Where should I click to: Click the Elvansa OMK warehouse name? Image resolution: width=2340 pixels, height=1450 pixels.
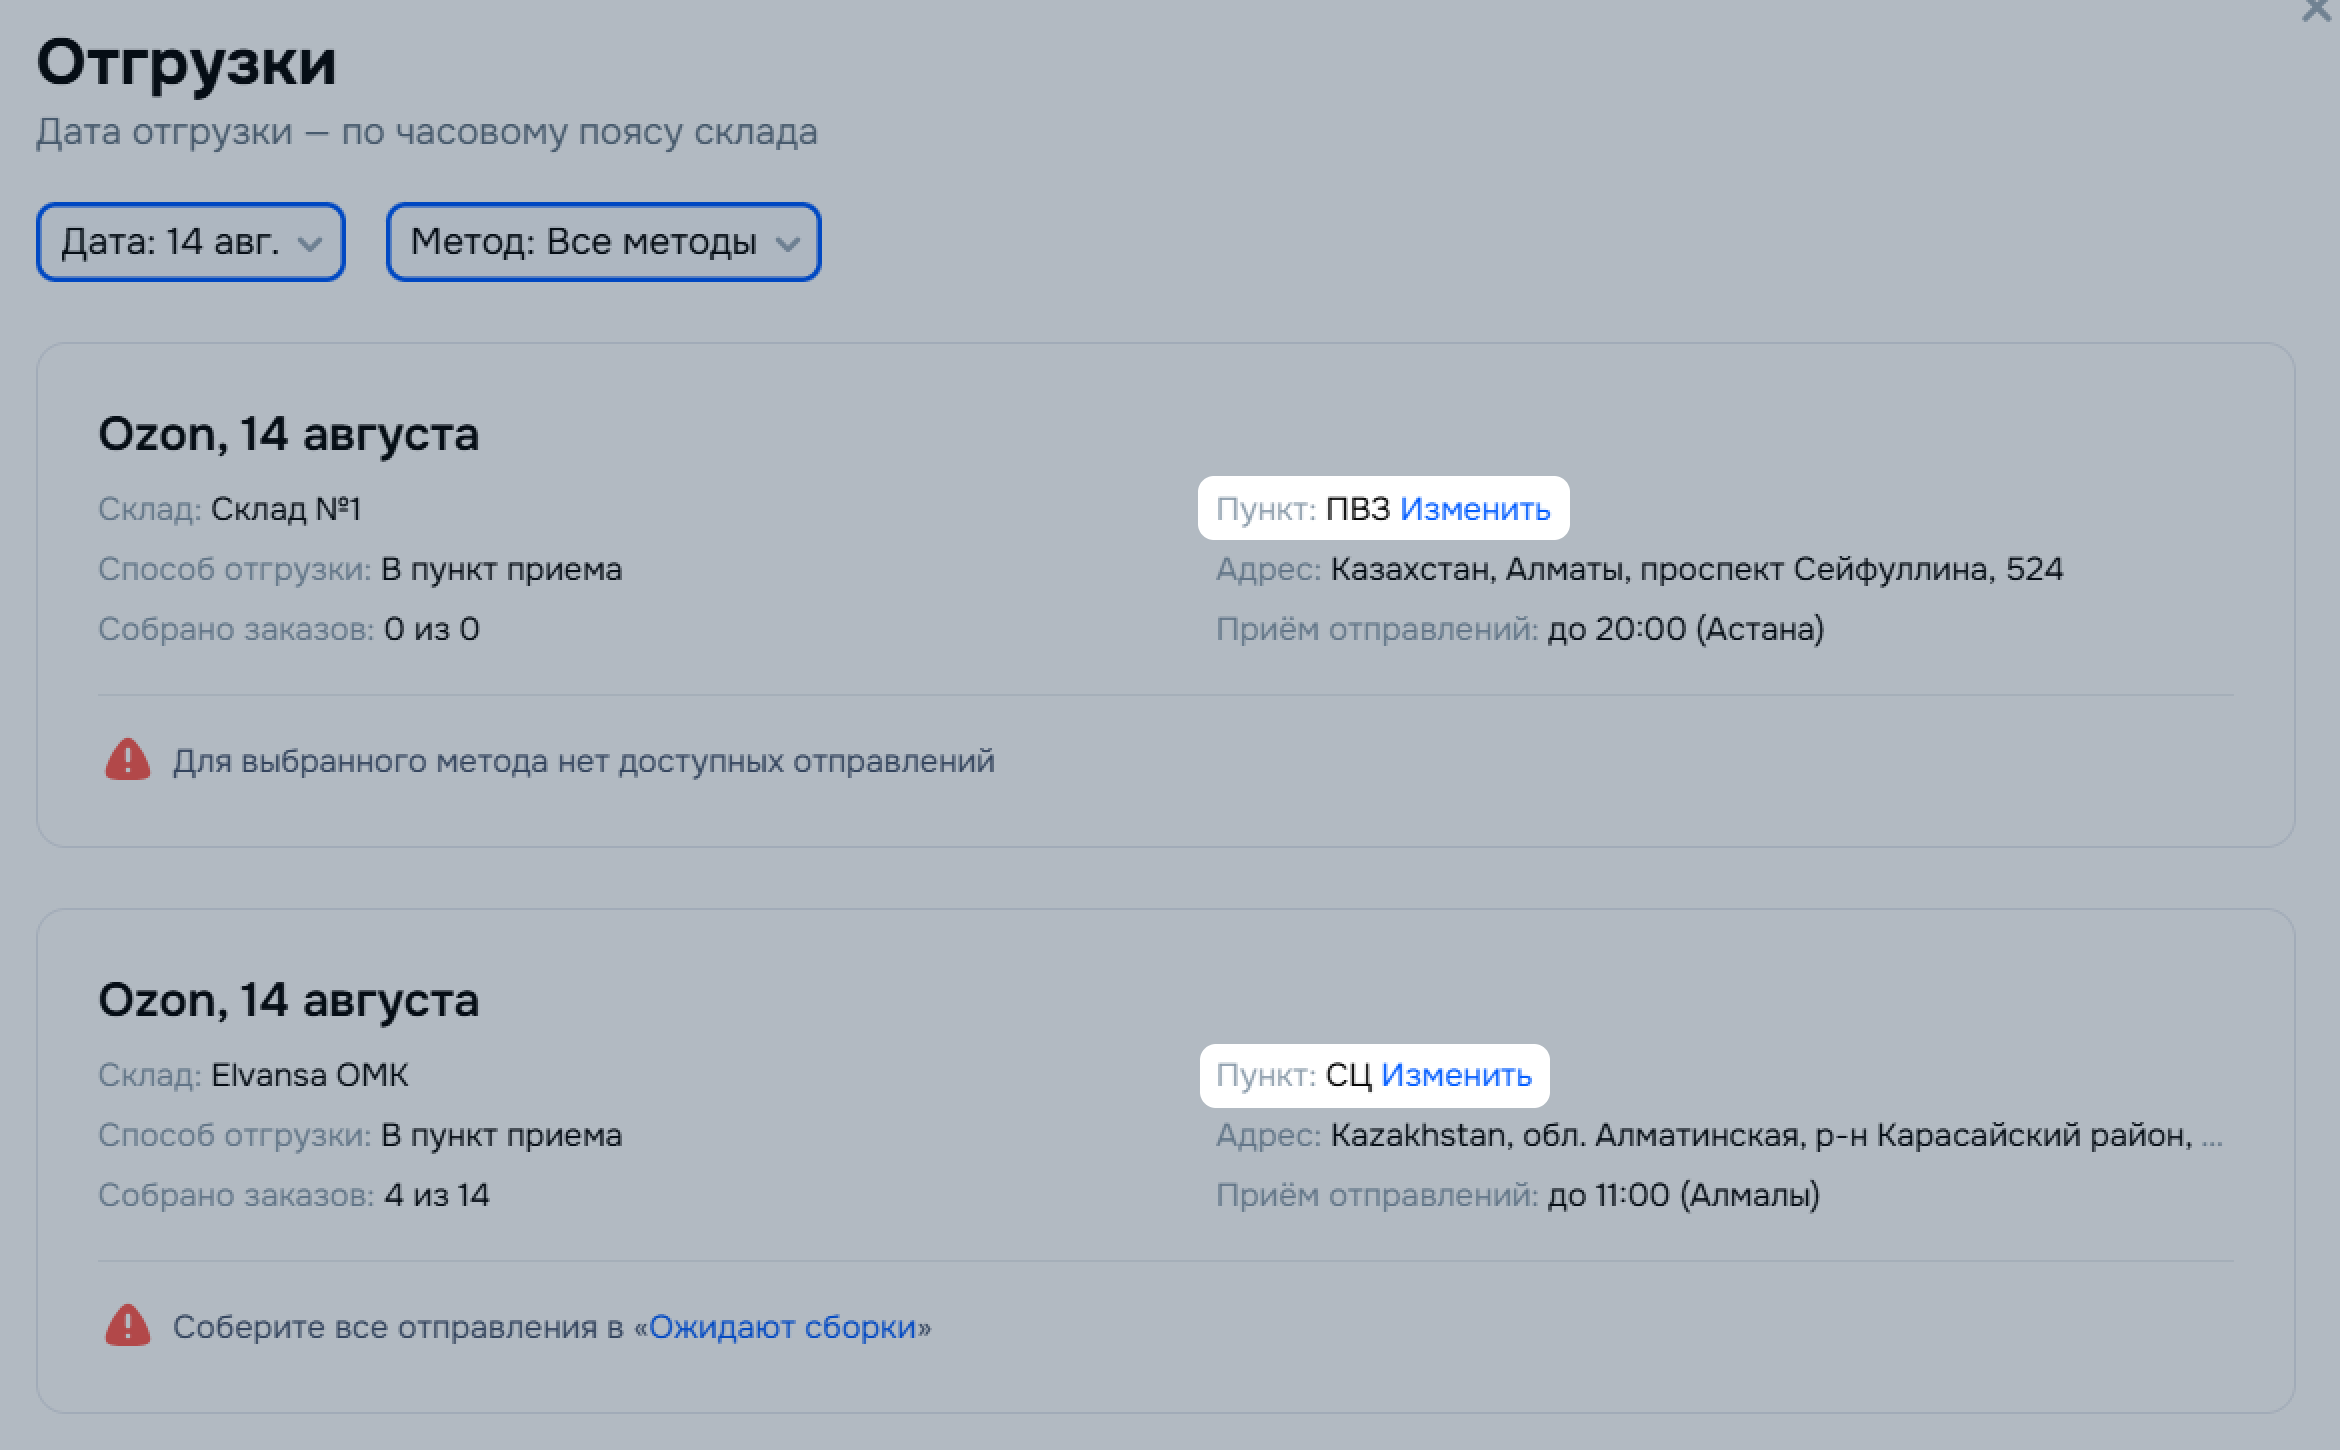click(310, 1075)
